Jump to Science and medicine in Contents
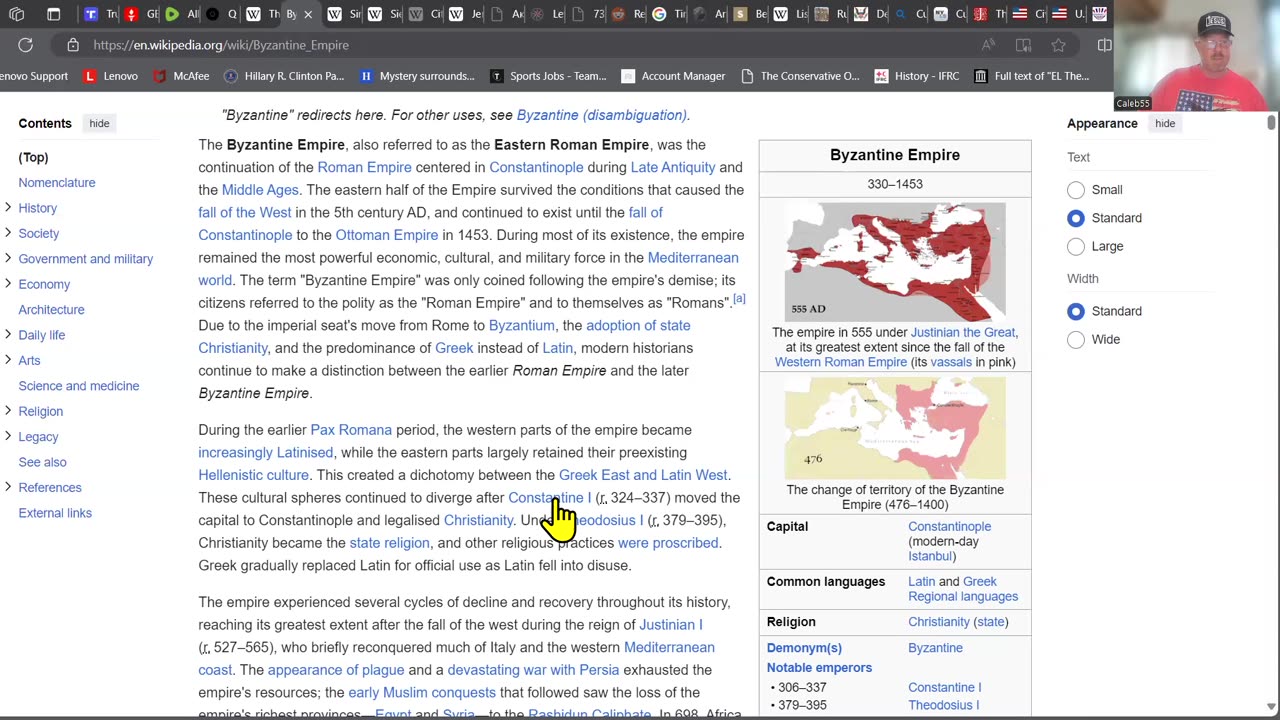The width and height of the screenshot is (1280, 720). pos(79,385)
